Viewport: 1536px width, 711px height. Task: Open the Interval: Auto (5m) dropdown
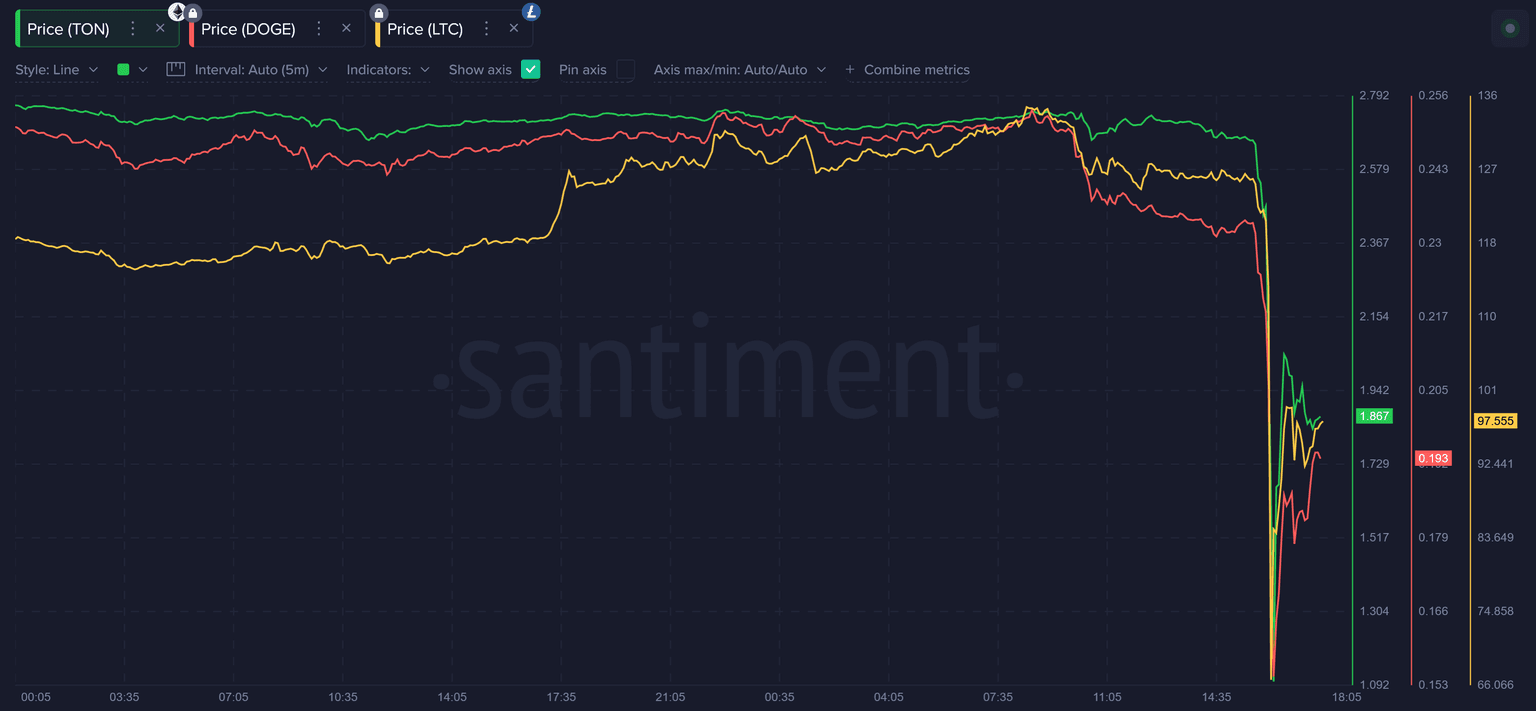260,70
